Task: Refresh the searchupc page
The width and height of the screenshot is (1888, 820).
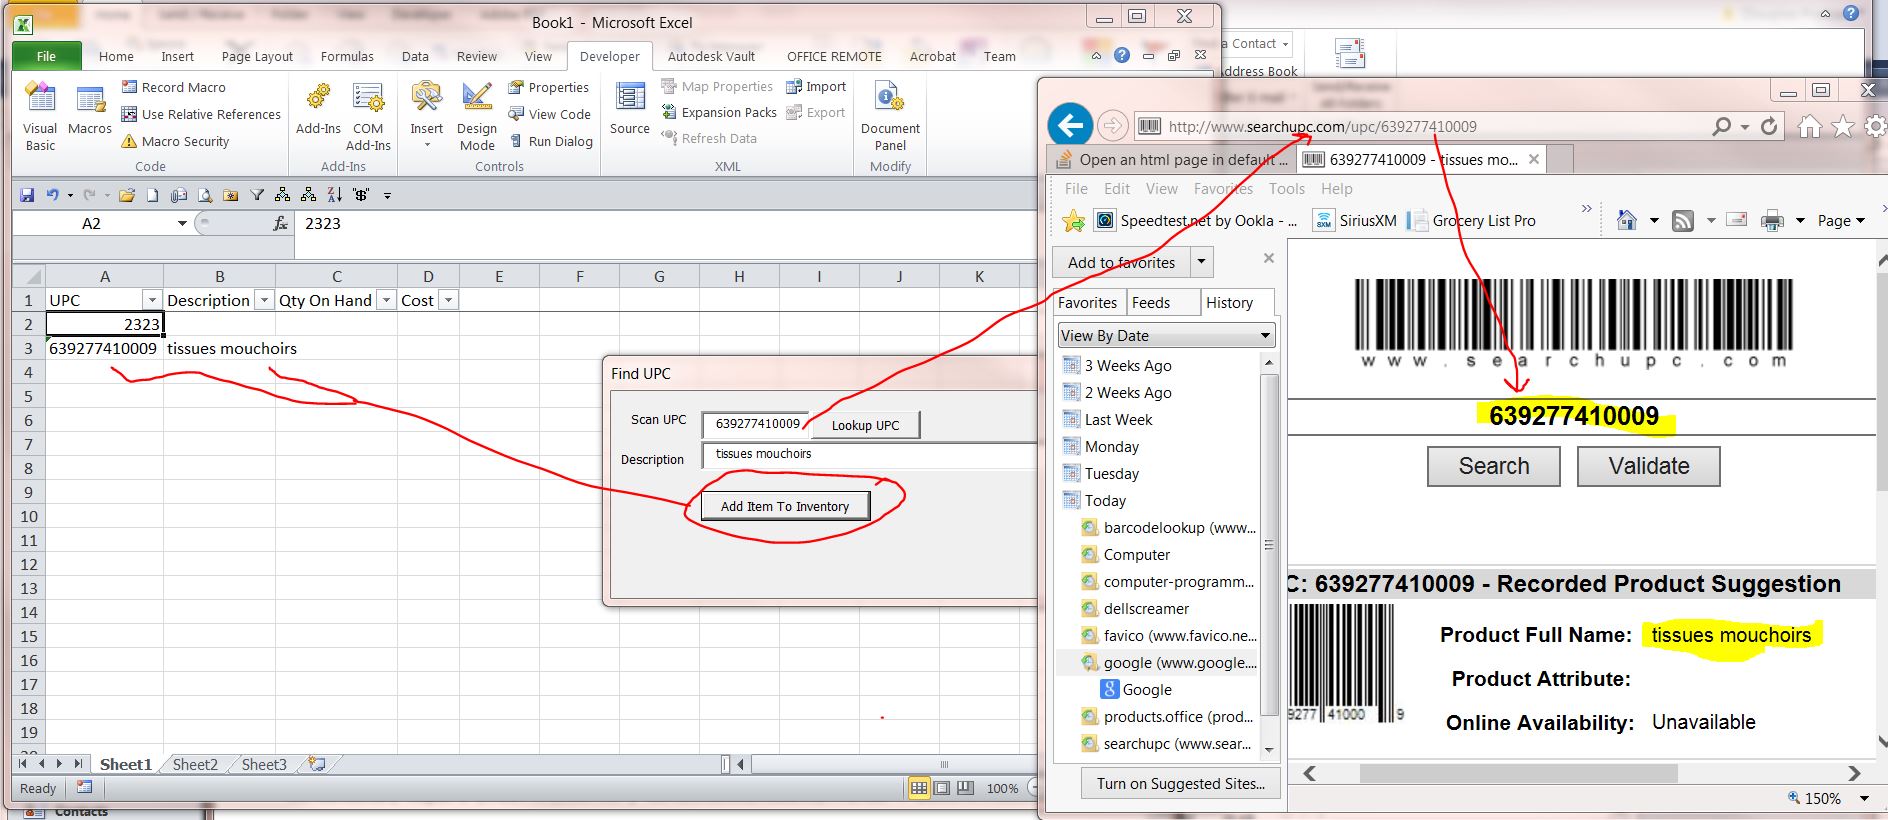Action: coord(1769,126)
